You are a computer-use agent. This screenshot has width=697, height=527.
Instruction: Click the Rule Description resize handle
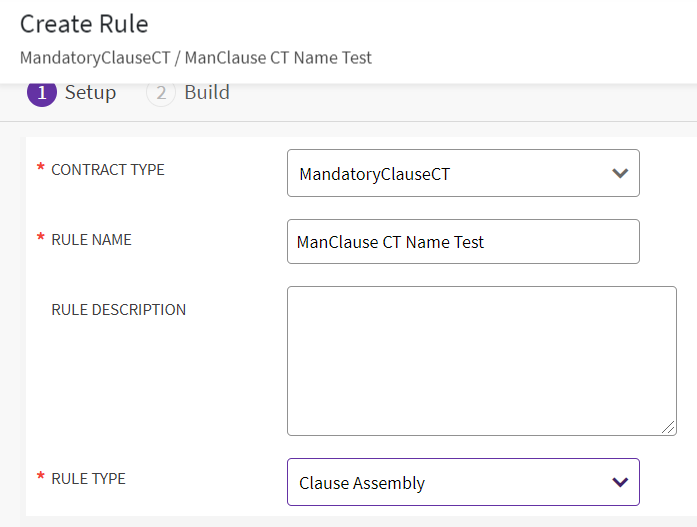tap(668, 427)
